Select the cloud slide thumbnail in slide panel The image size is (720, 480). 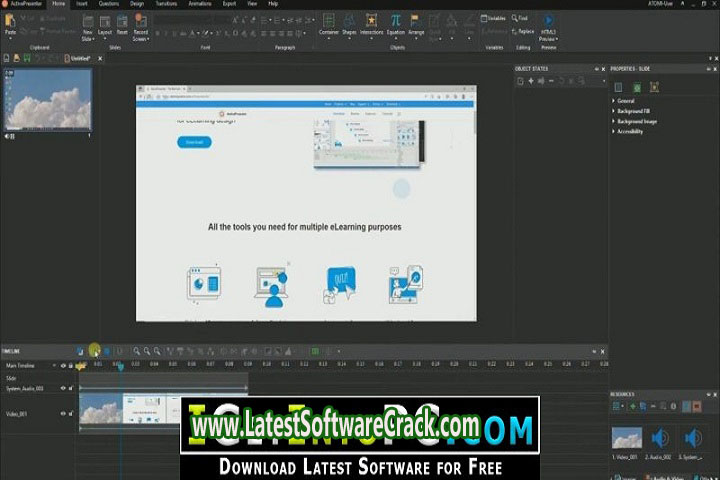[x=47, y=100]
